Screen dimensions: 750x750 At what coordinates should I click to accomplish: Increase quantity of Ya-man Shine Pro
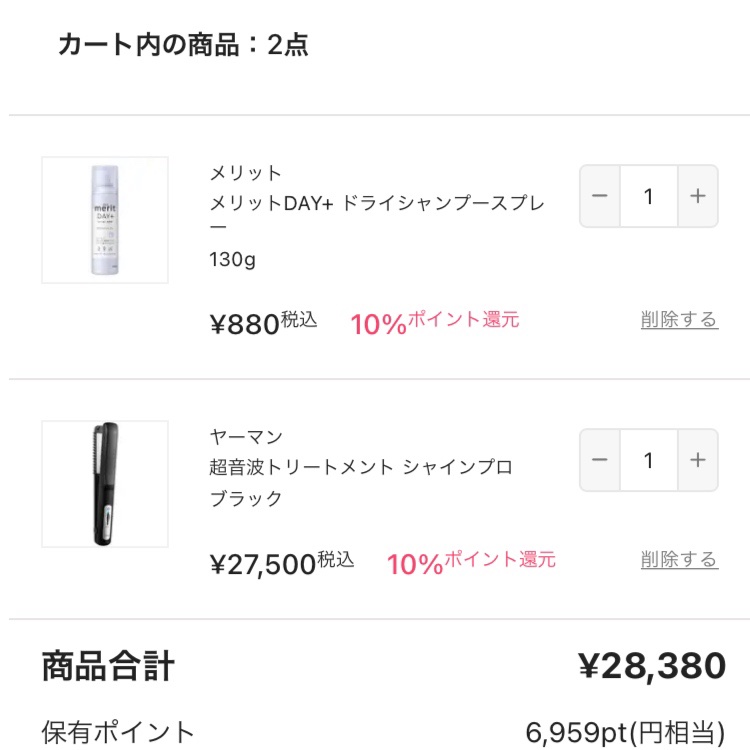pos(698,460)
